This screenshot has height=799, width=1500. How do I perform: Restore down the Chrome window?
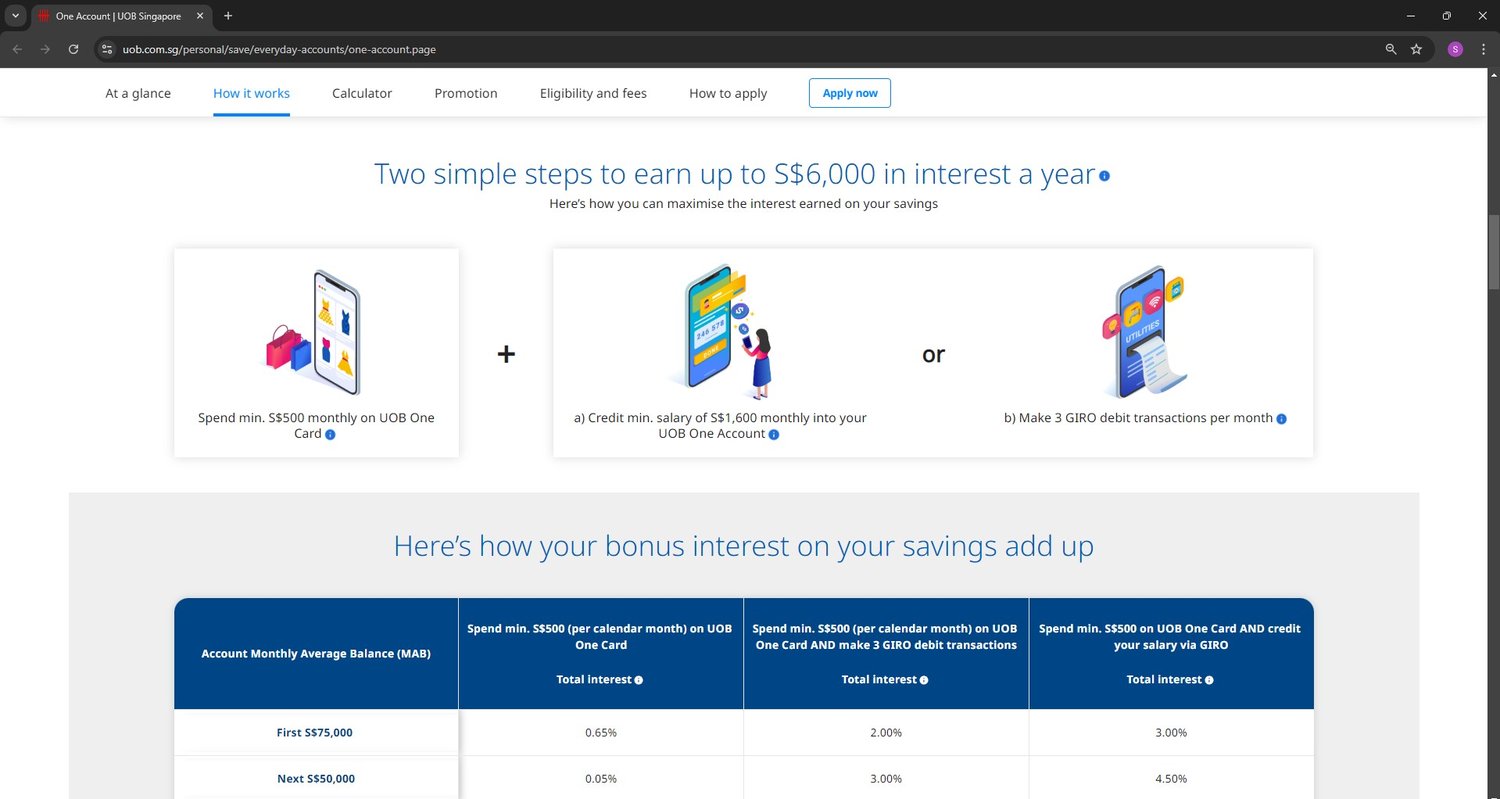[x=1446, y=16]
